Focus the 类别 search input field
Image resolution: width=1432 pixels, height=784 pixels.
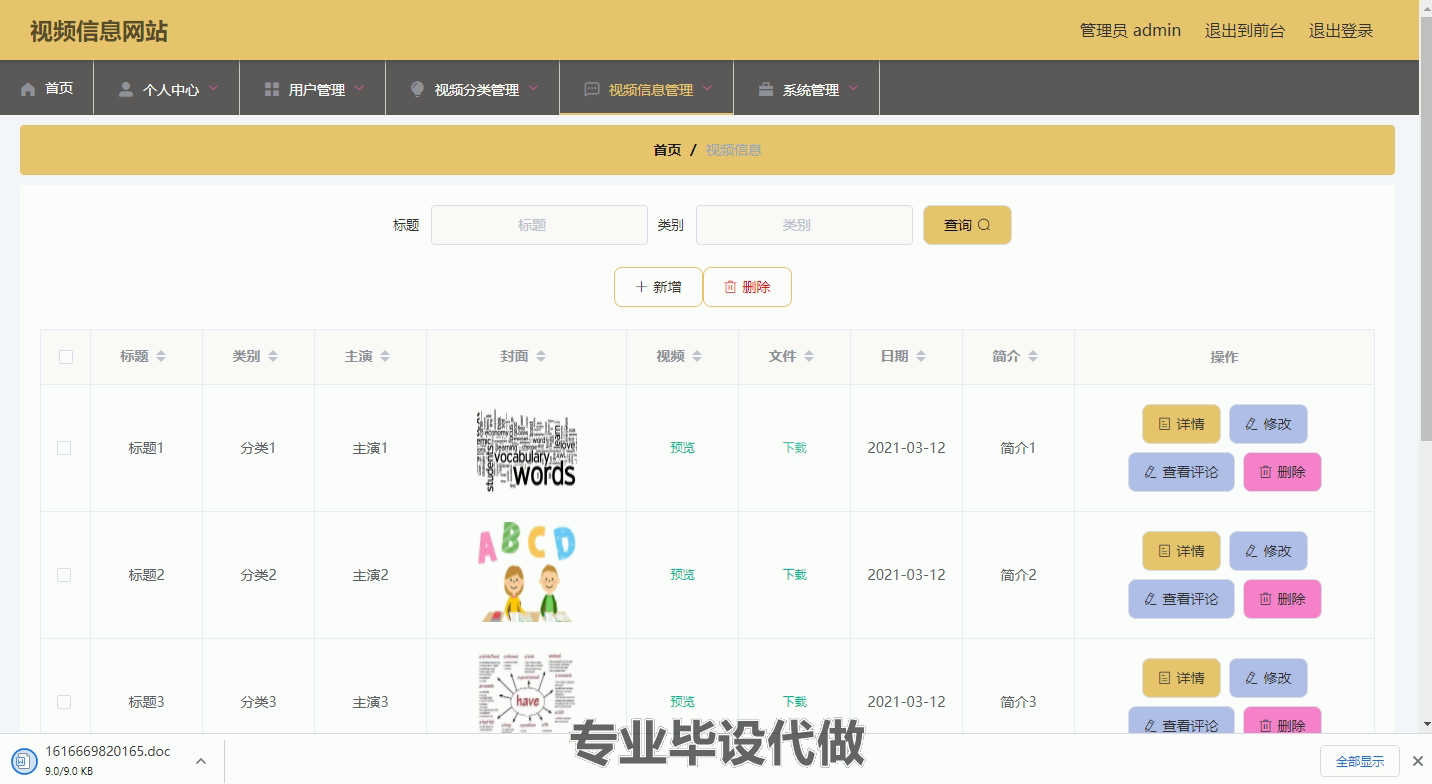click(x=804, y=225)
